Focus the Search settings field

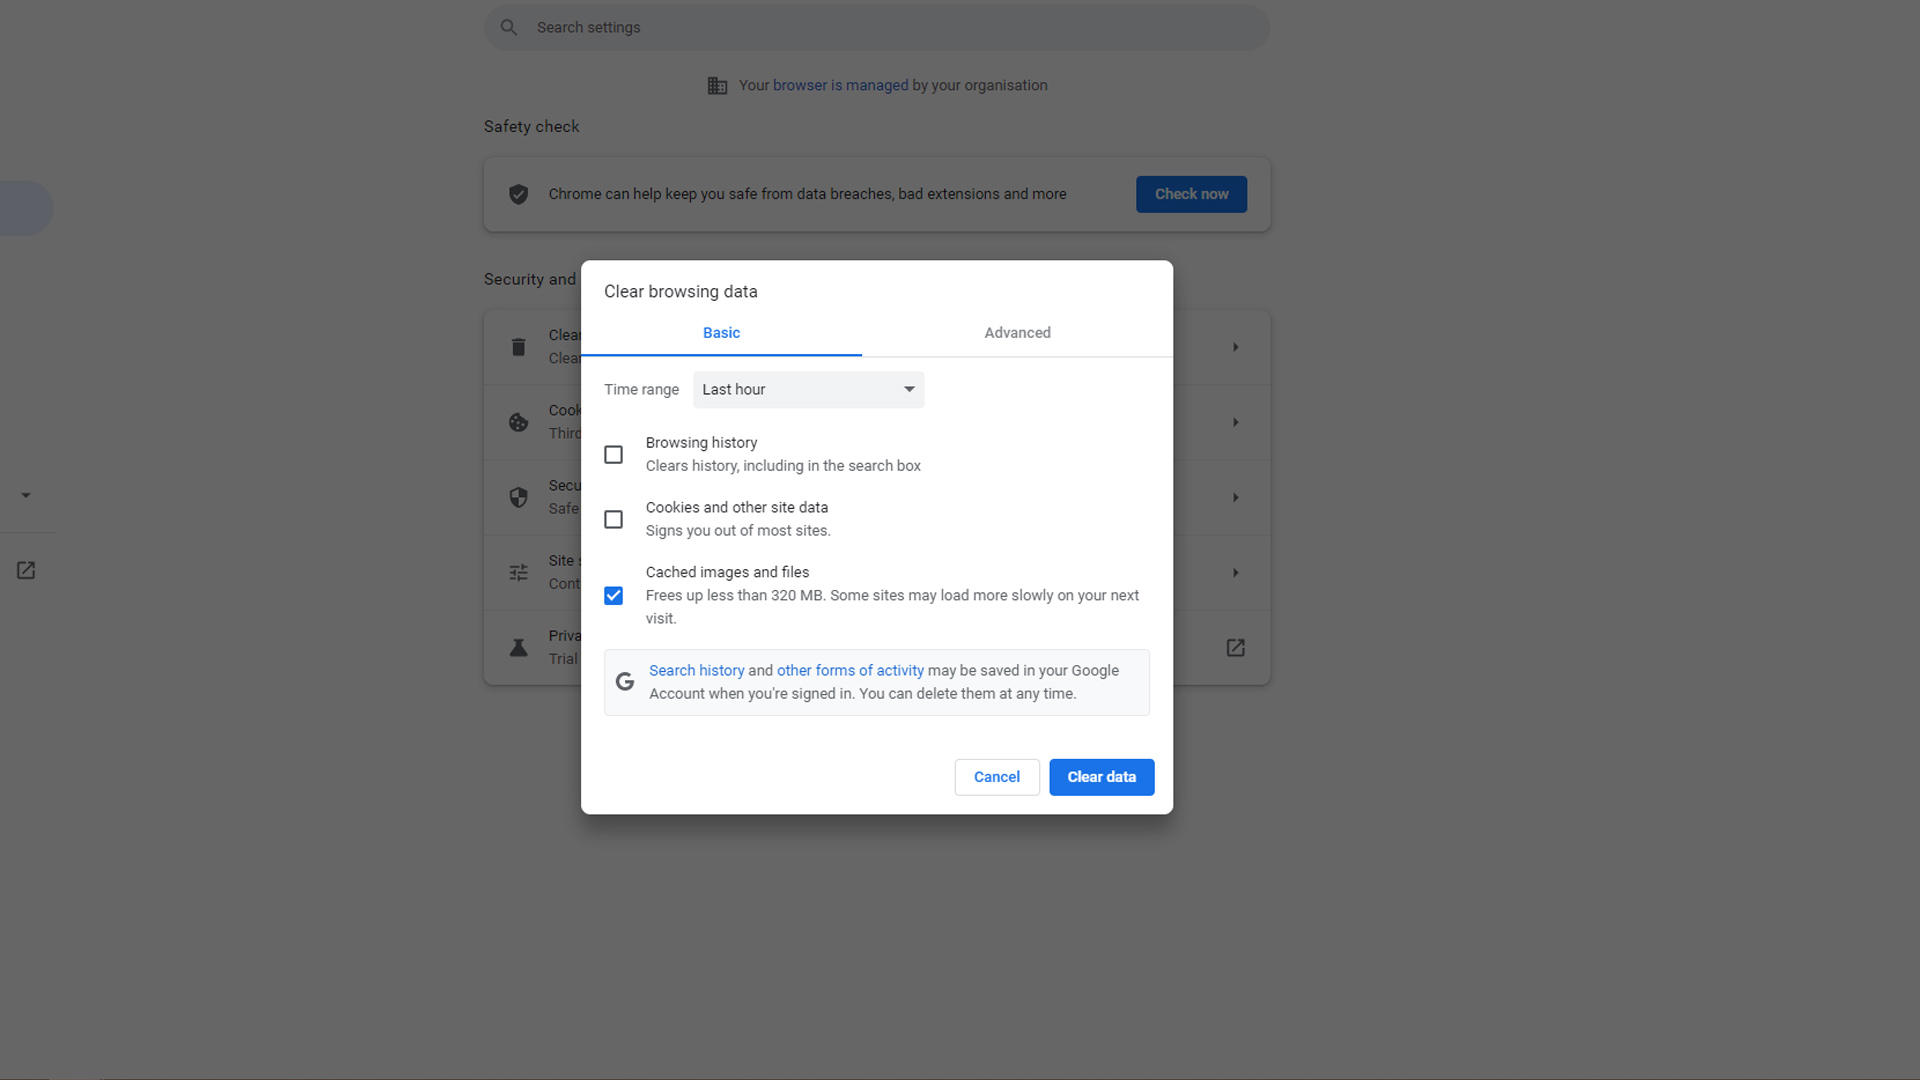(877, 27)
